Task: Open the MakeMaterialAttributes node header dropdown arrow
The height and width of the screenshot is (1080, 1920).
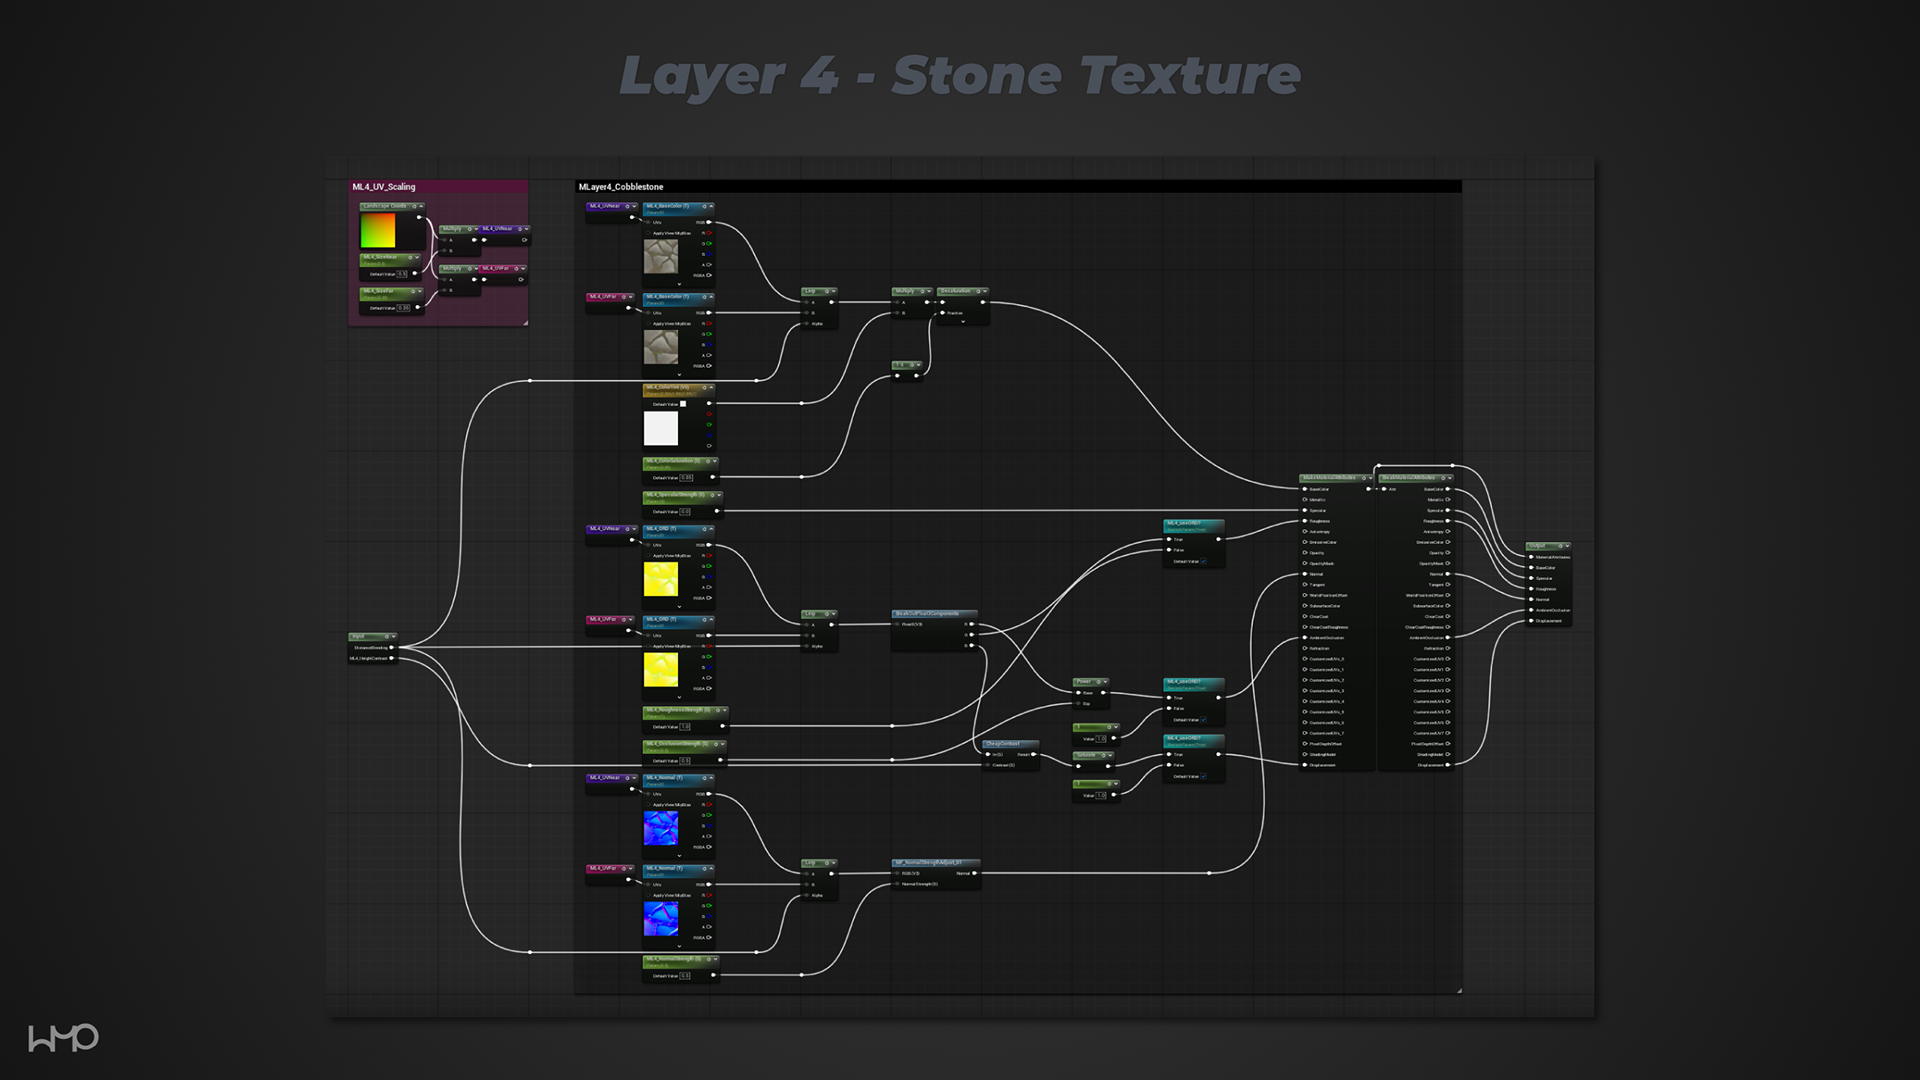Action: coord(1370,478)
